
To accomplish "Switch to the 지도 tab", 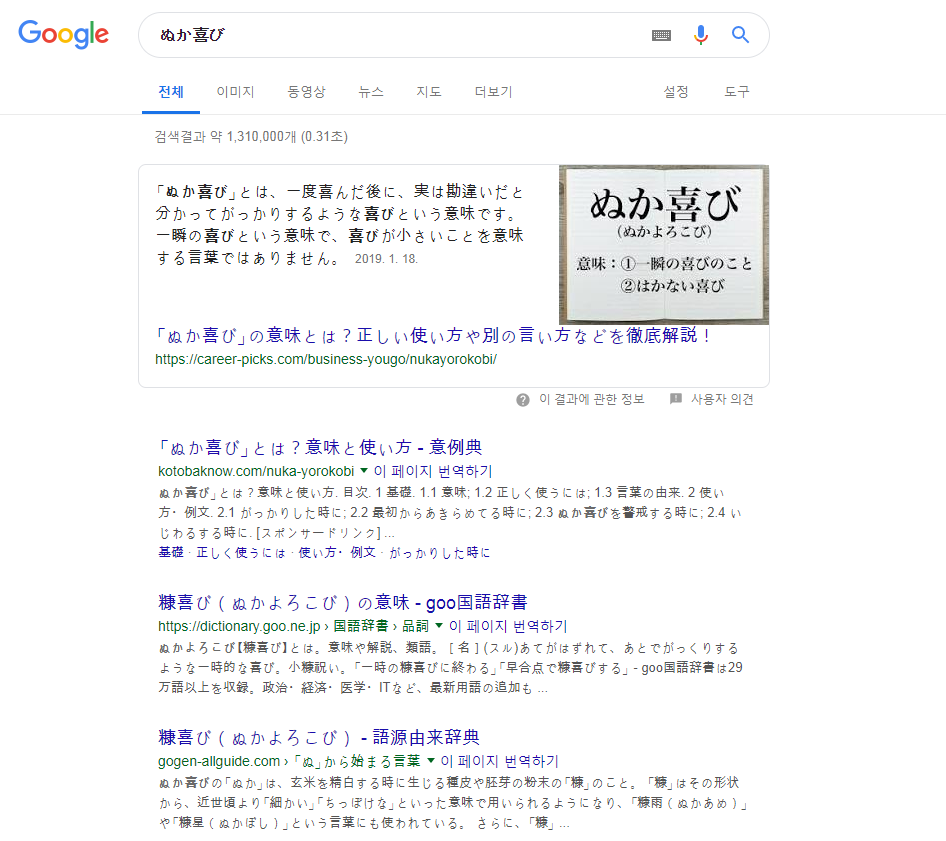I will pyautogui.click(x=428, y=92).
